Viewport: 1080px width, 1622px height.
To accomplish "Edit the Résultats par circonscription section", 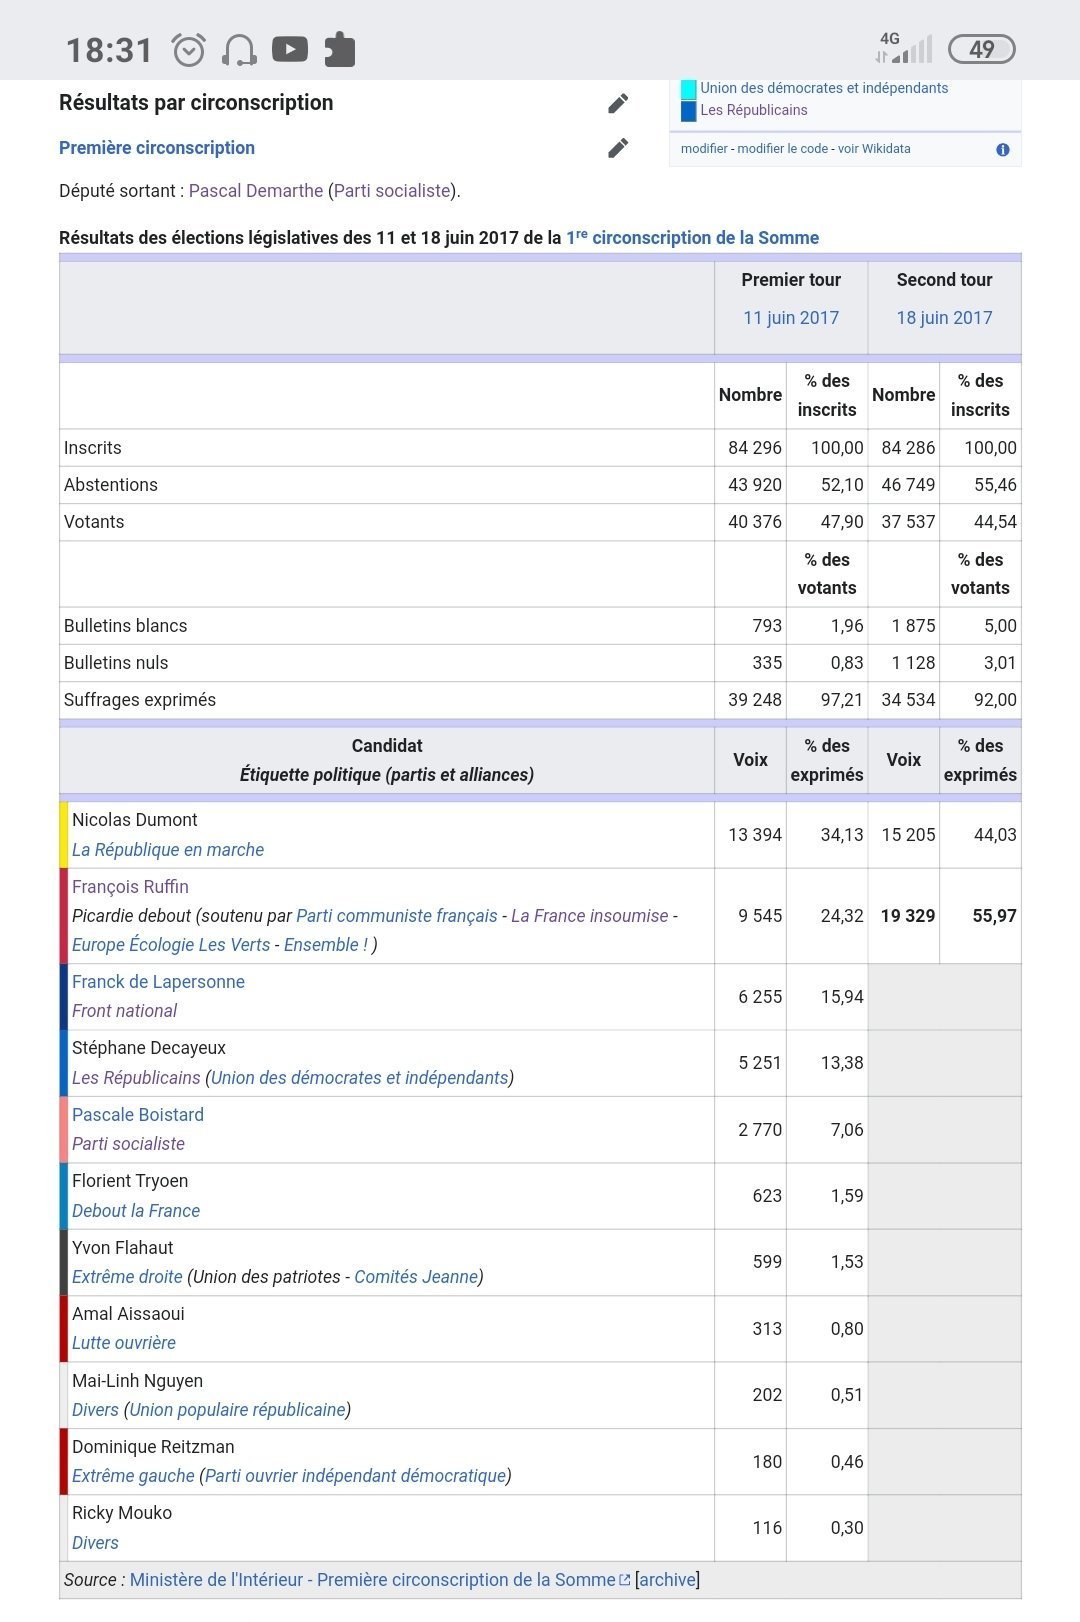I will [618, 104].
